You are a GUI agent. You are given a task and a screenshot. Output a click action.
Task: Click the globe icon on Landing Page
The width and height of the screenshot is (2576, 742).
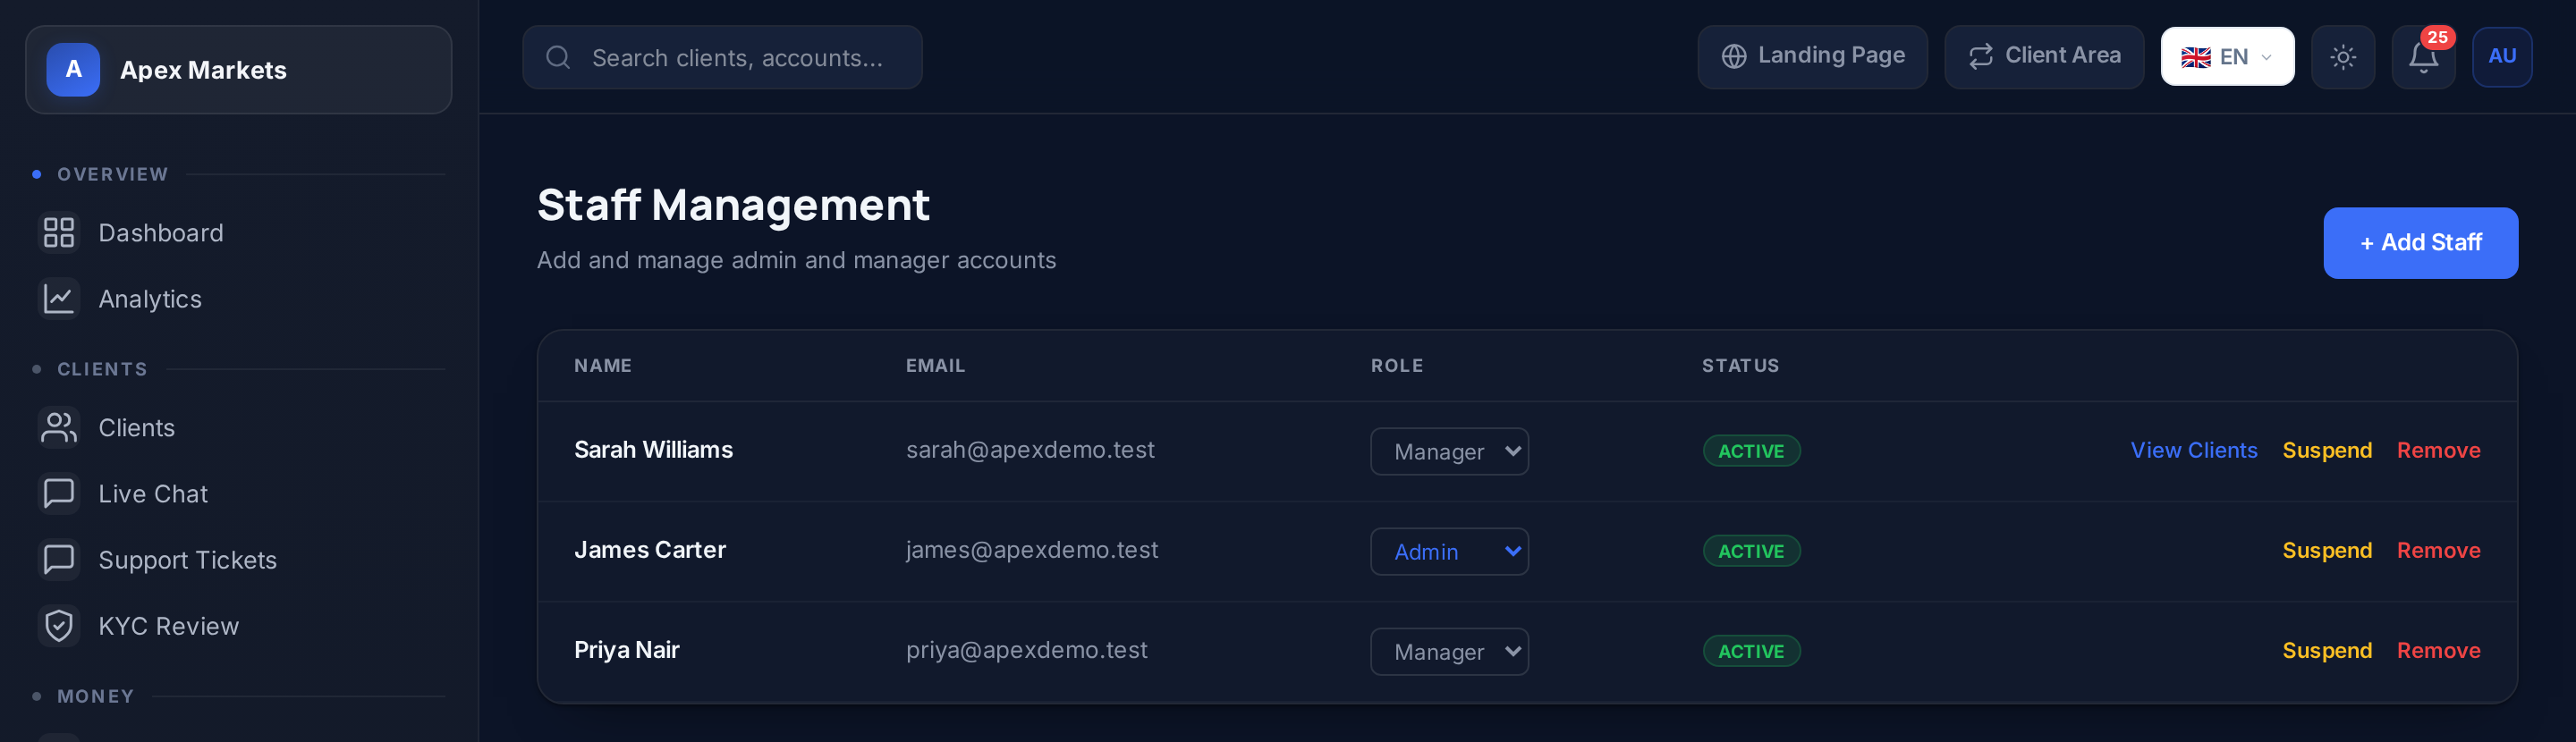tap(1734, 57)
